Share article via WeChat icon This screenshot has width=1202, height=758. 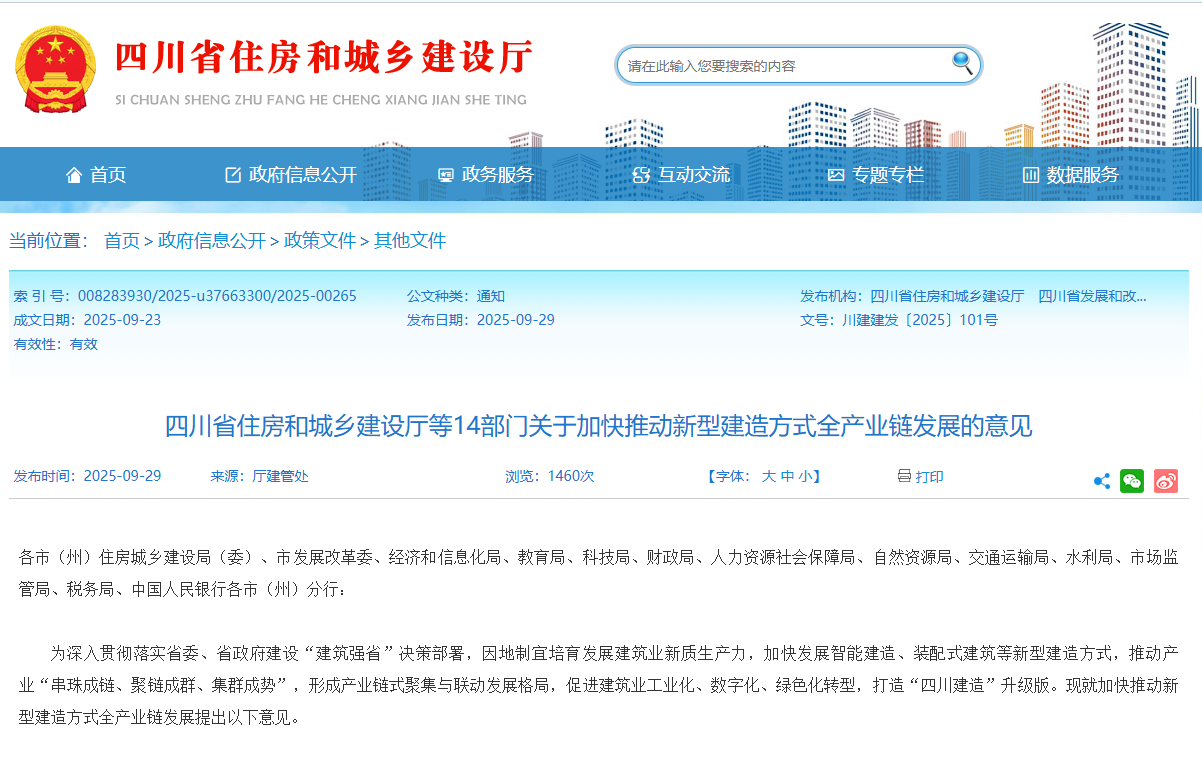[x=1132, y=481]
